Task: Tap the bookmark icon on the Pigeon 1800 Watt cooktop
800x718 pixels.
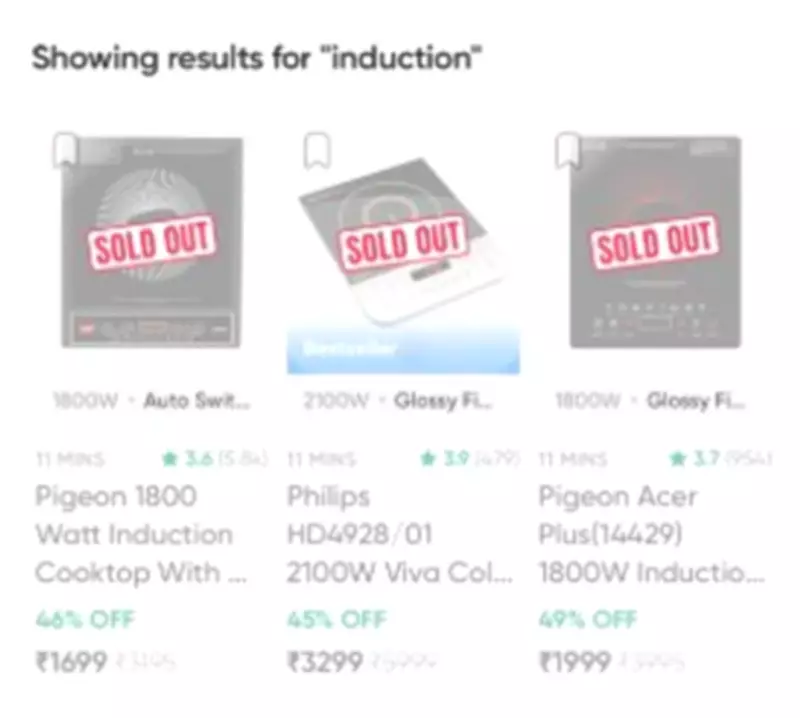Action: [x=64, y=151]
